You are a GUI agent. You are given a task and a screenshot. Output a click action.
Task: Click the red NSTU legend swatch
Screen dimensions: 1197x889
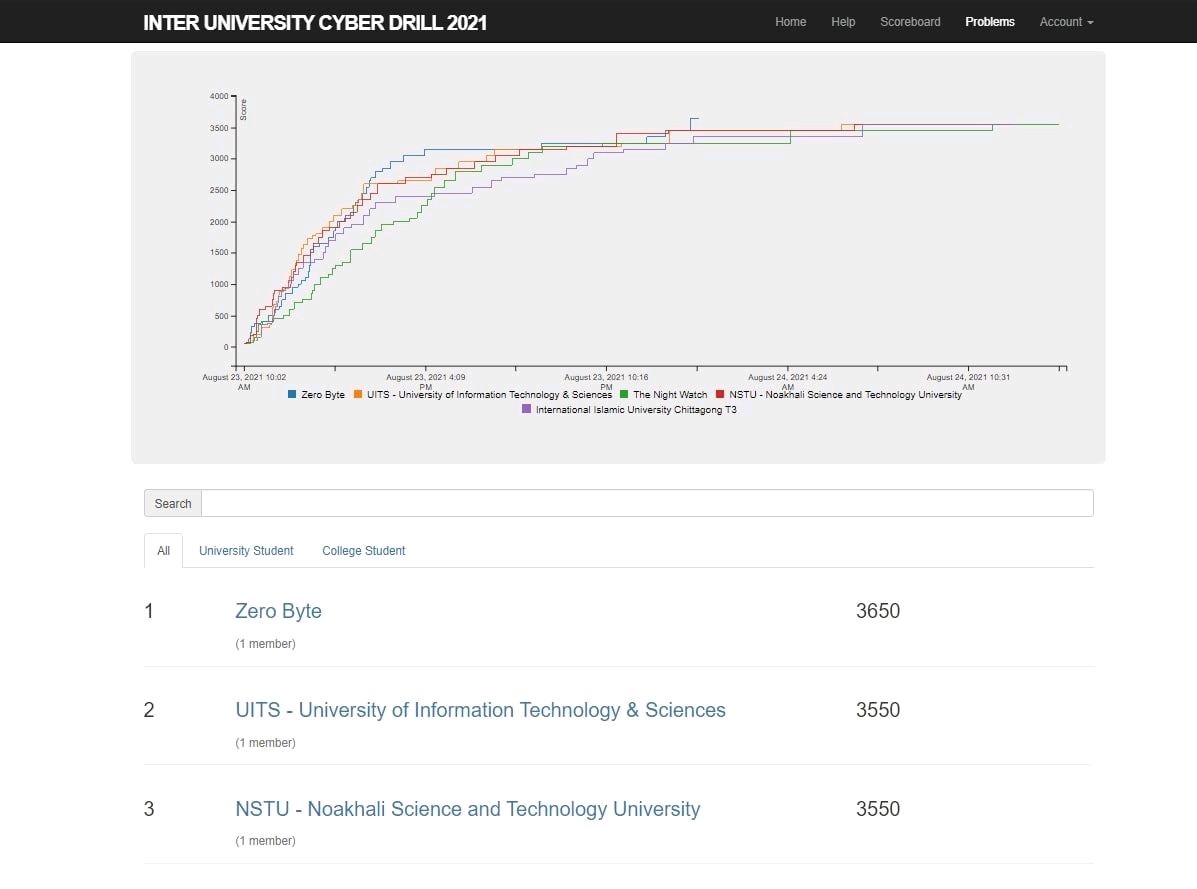coord(720,395)
